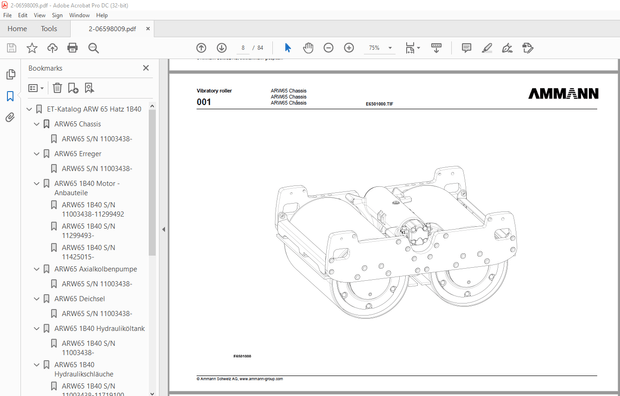The height and width of the screenshot is (396, 620).
Task: Switch to the Home tab
Action: pos(17,28)
